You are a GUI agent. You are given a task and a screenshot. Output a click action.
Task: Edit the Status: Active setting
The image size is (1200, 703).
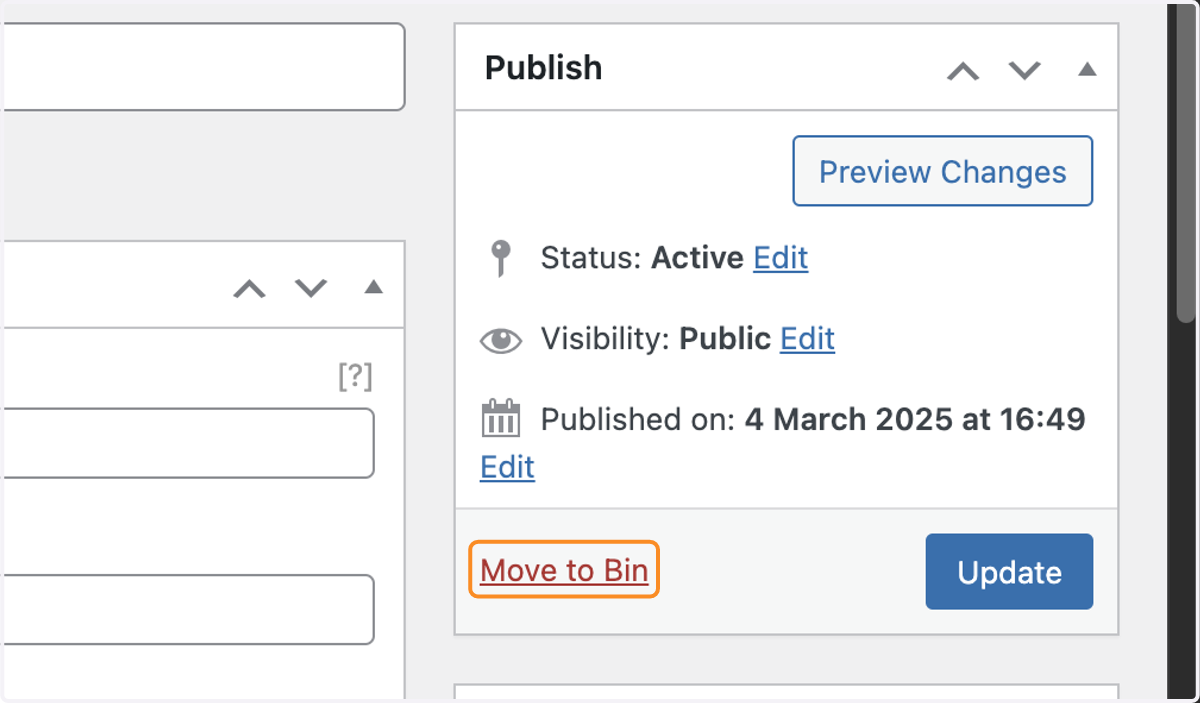tap(781, 258)
